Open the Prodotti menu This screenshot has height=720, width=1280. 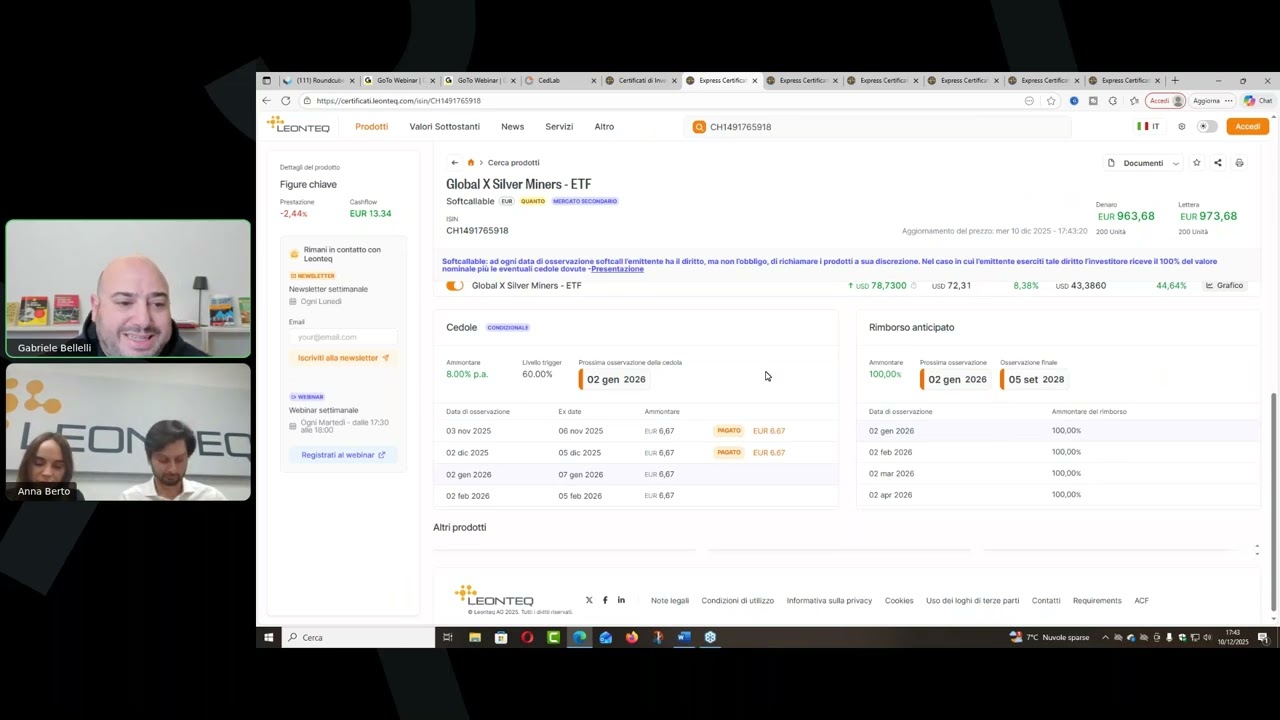click(x=372, y=127)
